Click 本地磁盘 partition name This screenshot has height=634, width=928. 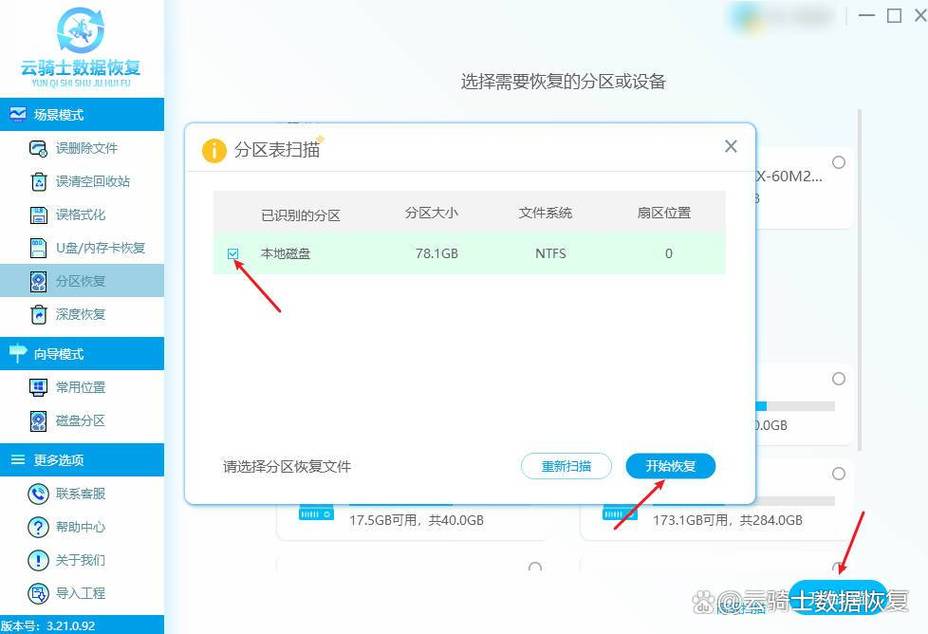pos(285,254)
